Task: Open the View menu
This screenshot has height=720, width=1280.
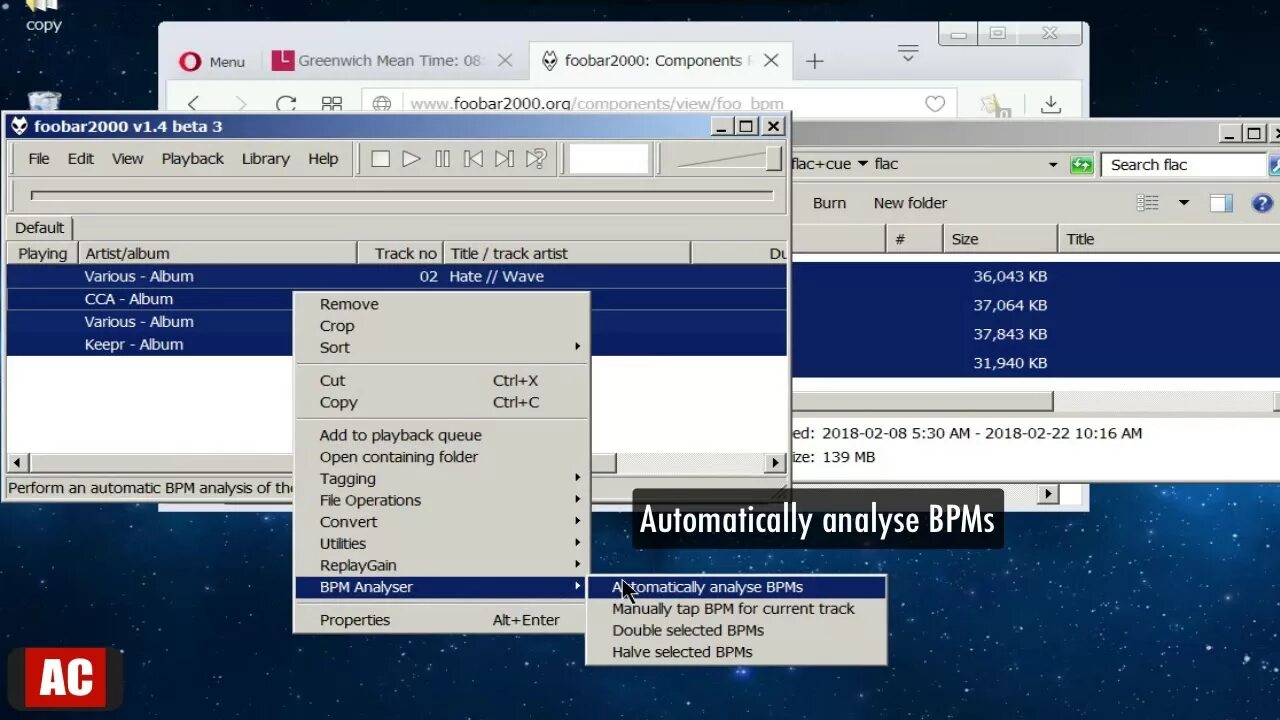Action: (x=127, y=159)
